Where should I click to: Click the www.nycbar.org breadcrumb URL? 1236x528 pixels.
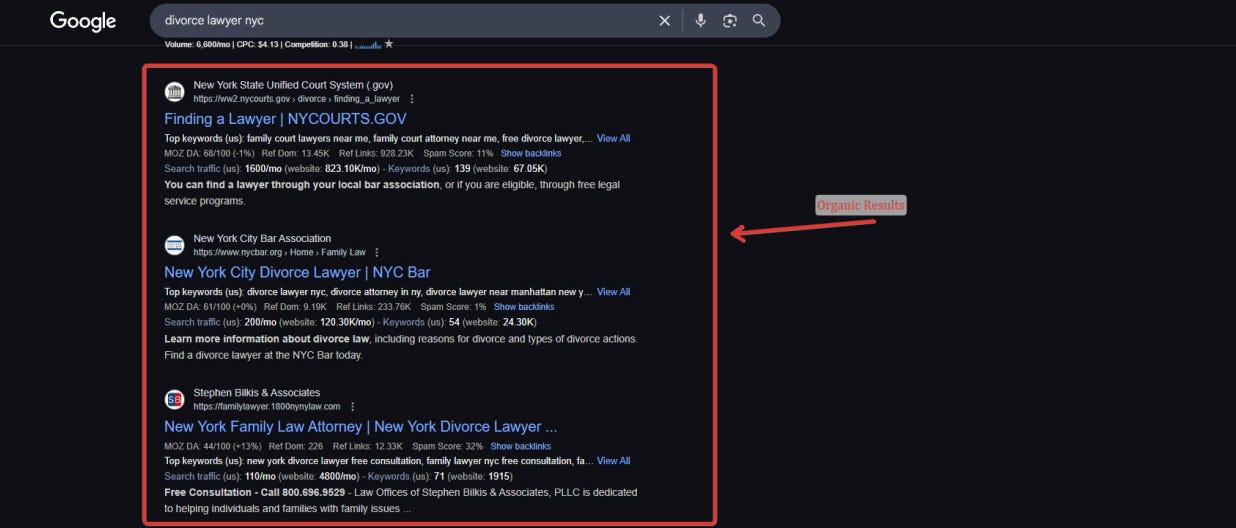[279, 252]
